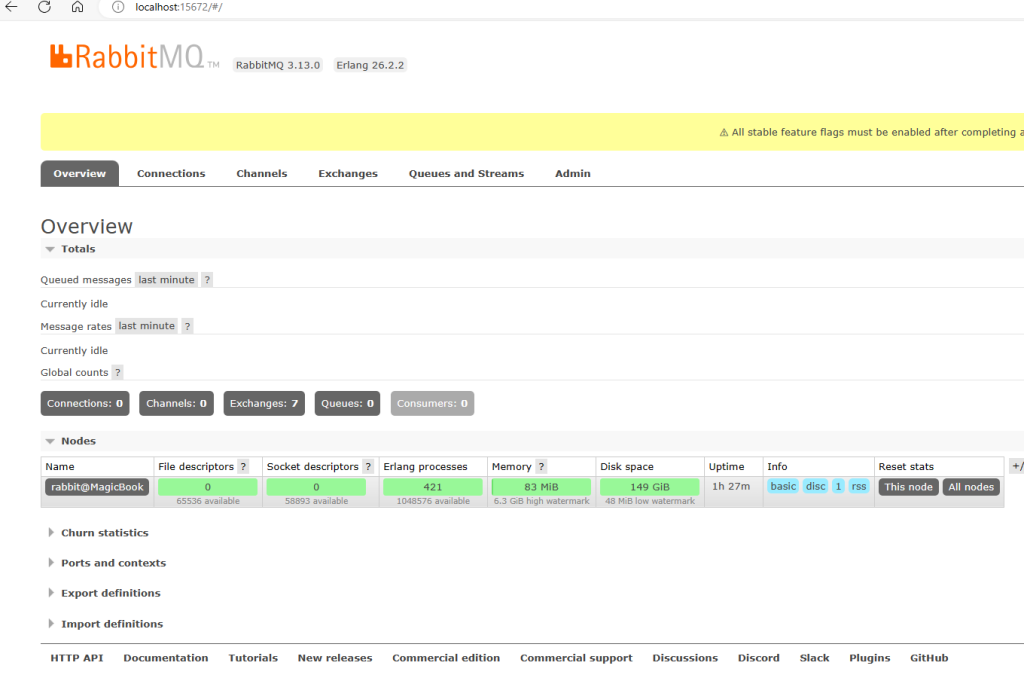Change Queued messages last minute range
Screen dimensions: 1024x687
click(x=167, y=280)
